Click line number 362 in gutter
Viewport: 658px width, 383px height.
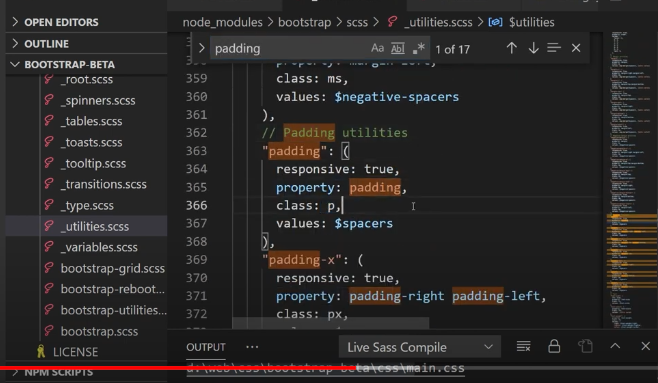[x=196, y=133]
